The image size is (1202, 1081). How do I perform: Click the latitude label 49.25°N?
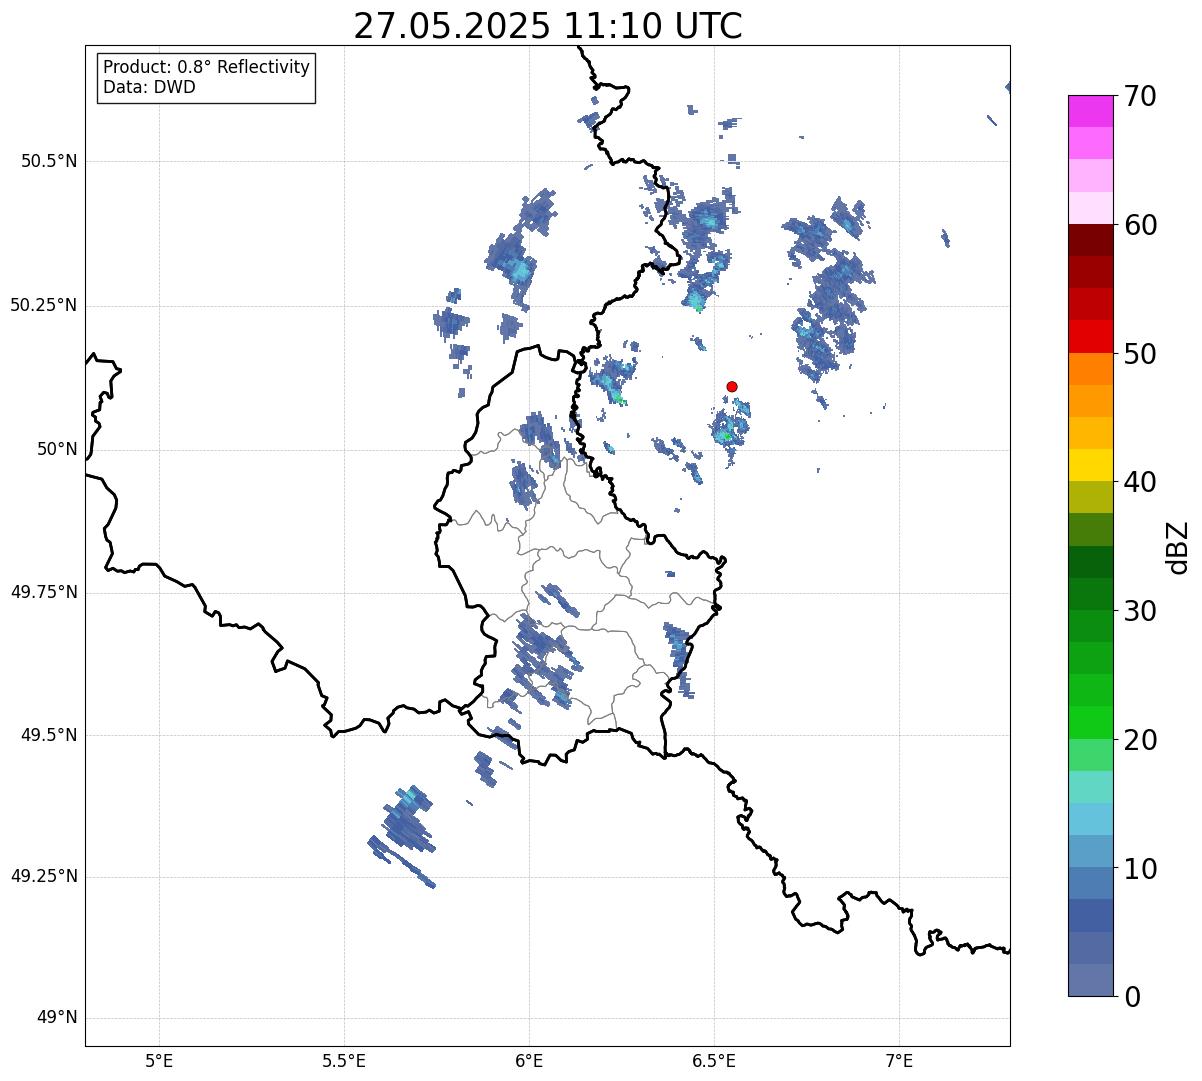[x=43, y=876]
